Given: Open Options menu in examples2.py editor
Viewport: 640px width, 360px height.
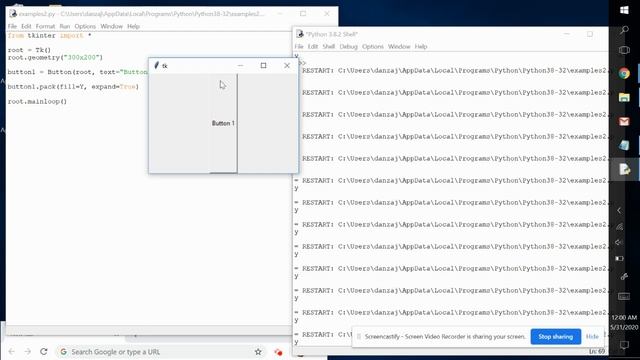Looking at the screenshot, I should (x=85, y=26).
